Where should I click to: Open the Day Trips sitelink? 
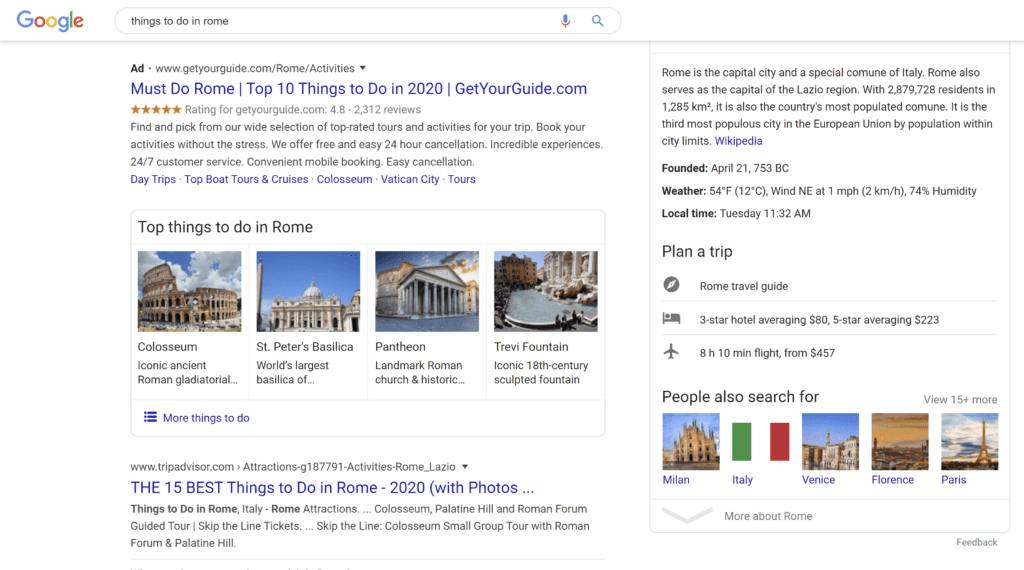[153, 180]
